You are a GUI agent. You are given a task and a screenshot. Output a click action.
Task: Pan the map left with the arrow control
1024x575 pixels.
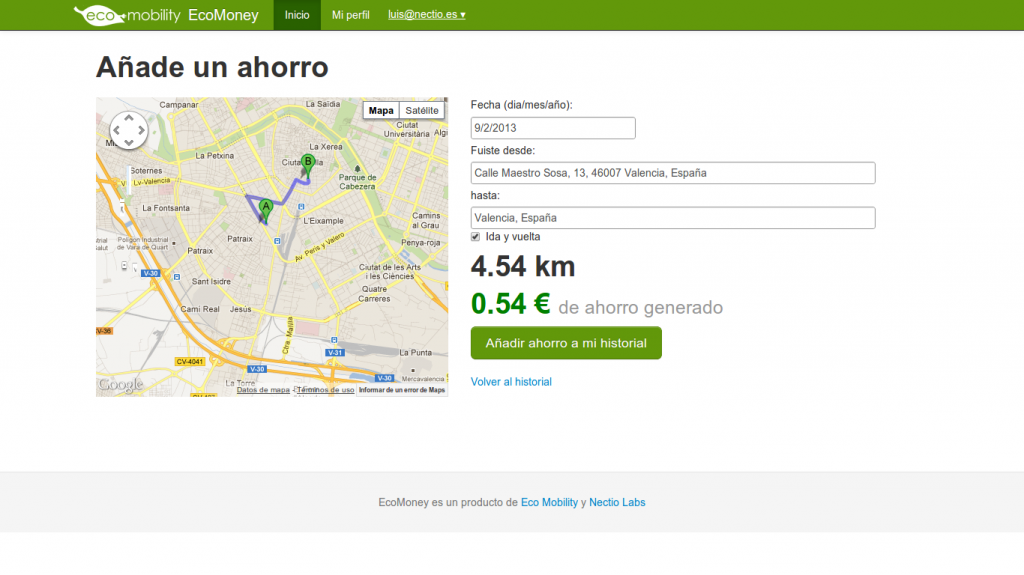point(116,130)
